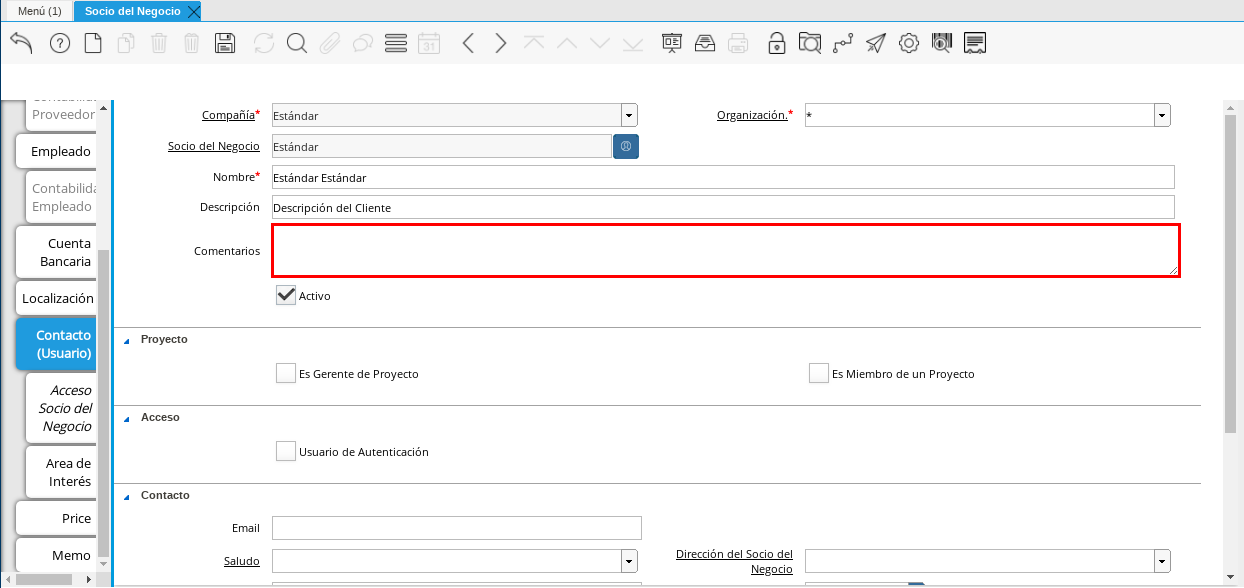Click the Refresh circular arrows icon
The image size is (1244, 588).
coord(264,43)
